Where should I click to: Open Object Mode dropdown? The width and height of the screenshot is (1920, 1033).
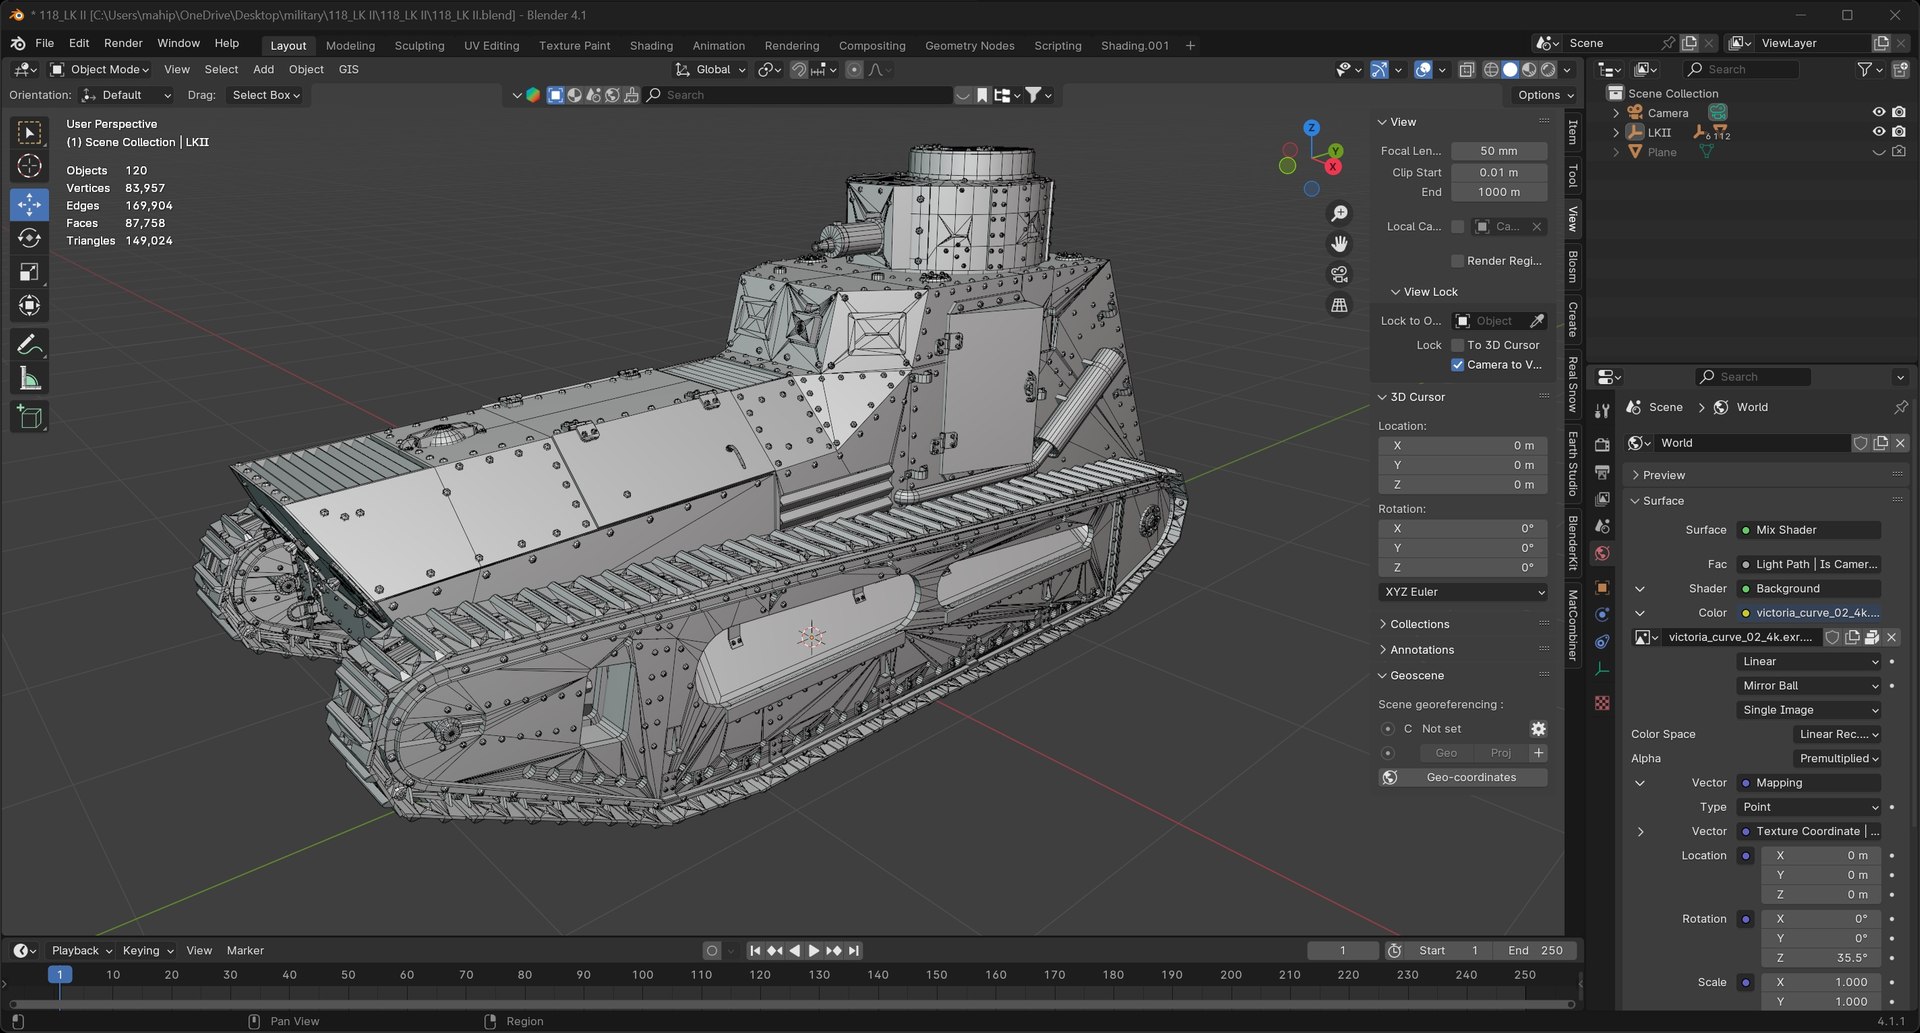100,70
